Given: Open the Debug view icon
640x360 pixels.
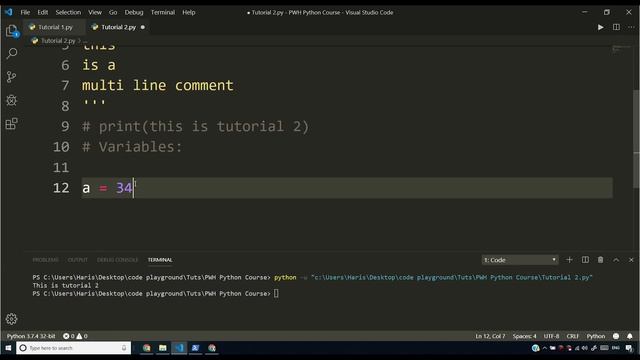Looking at the screenshot, I should click(x=11, y=100).
